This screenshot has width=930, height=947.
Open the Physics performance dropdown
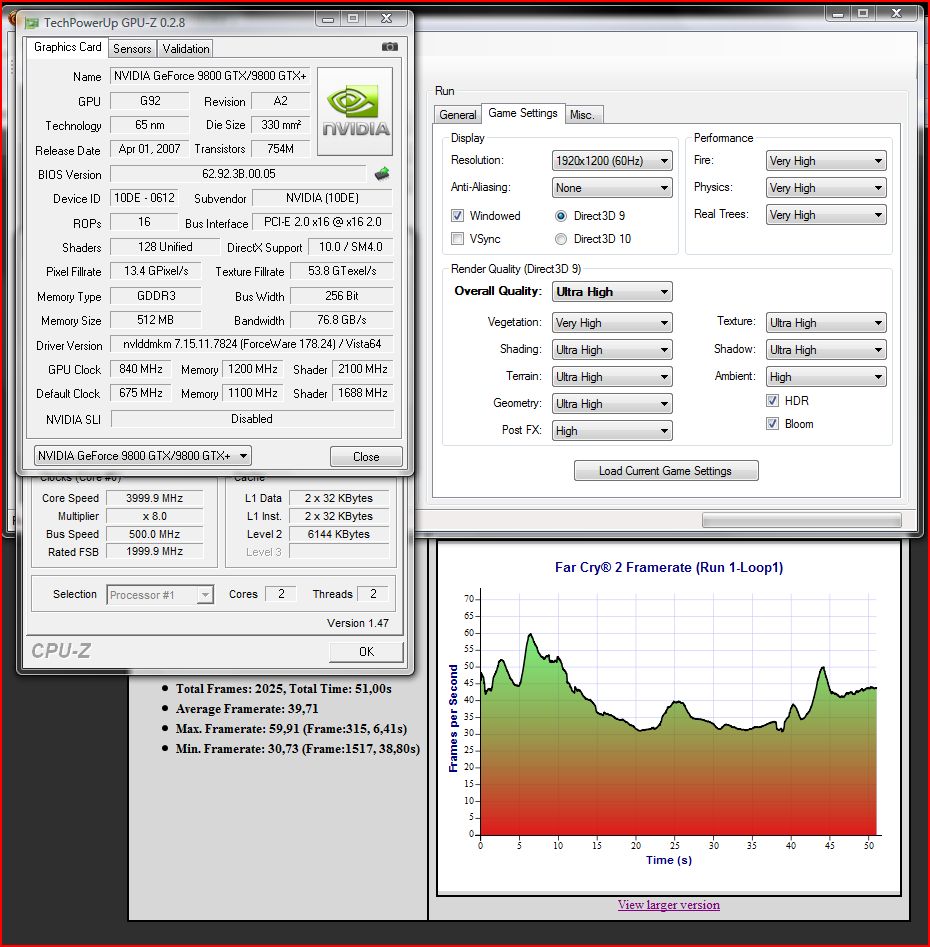click(x=826, y=188)
